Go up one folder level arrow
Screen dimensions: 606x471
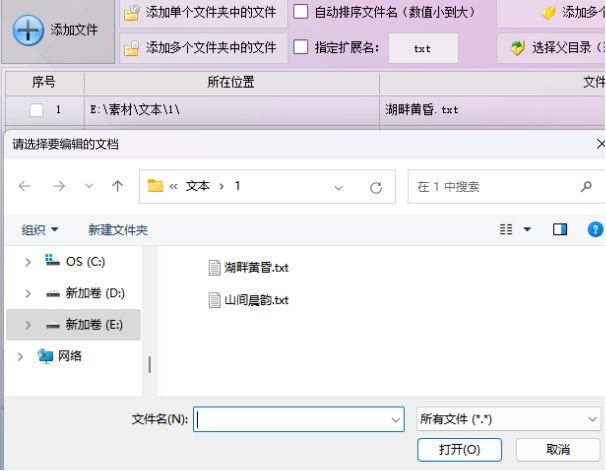coord(118,186)
